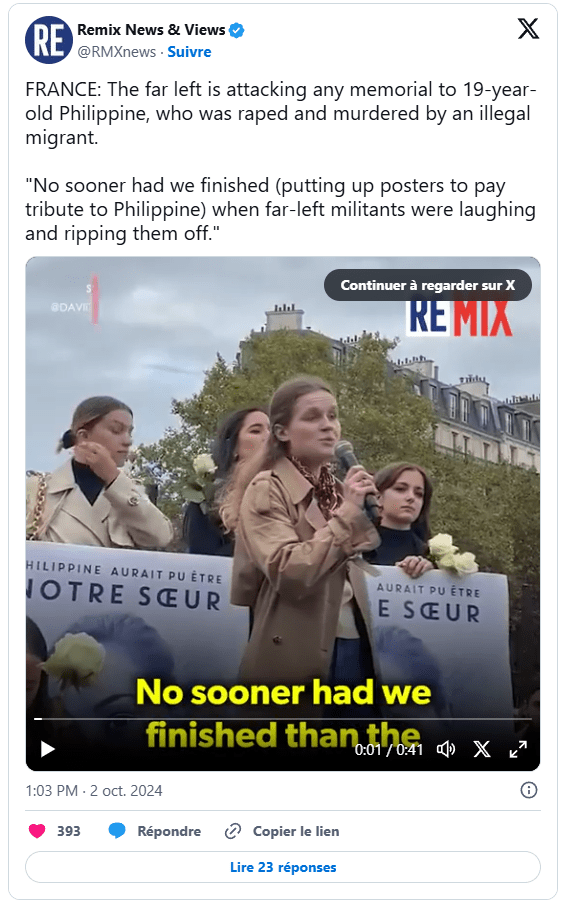562x907 pixels.
Task: Seek along the video progress bar
Action: click(x=283, y=719)
